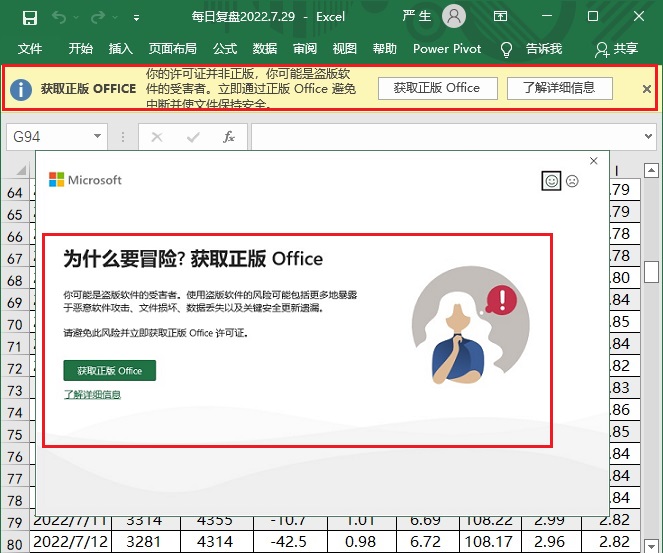Click the formula bar Enter checkmark icon

pos(193,137)
